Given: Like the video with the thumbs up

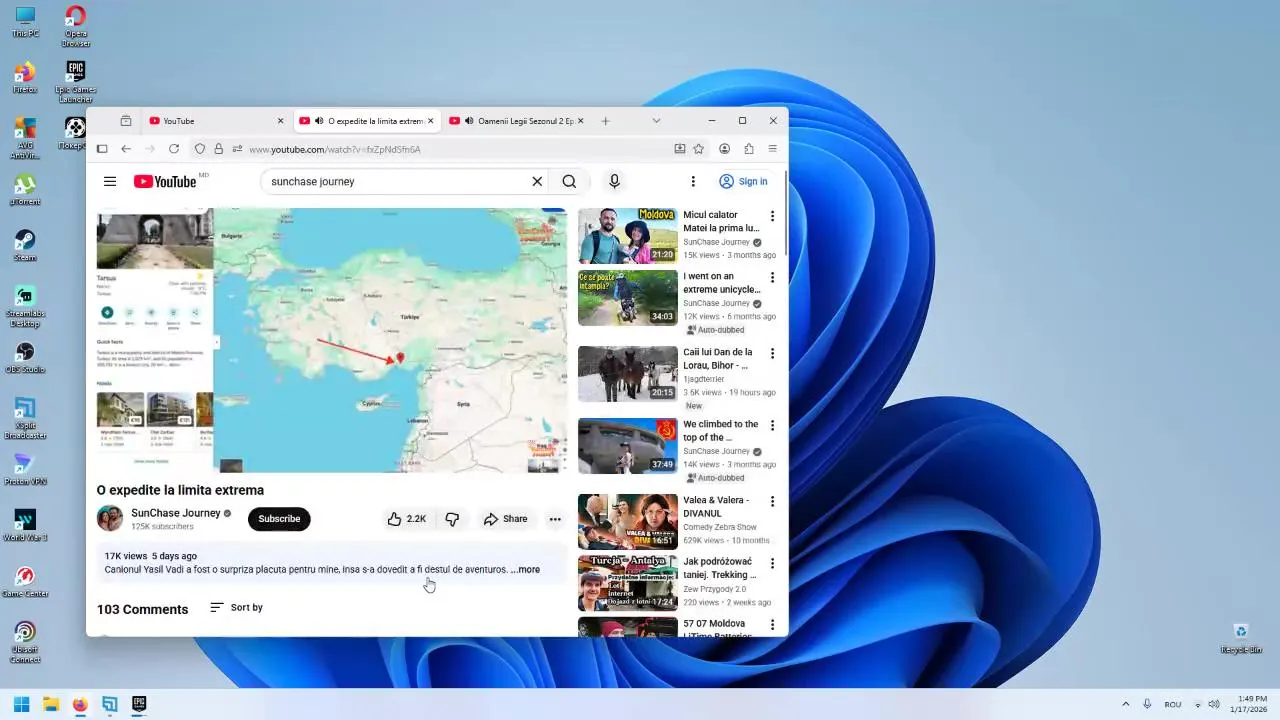Looking at the screenshot, I should pos(406,519).
